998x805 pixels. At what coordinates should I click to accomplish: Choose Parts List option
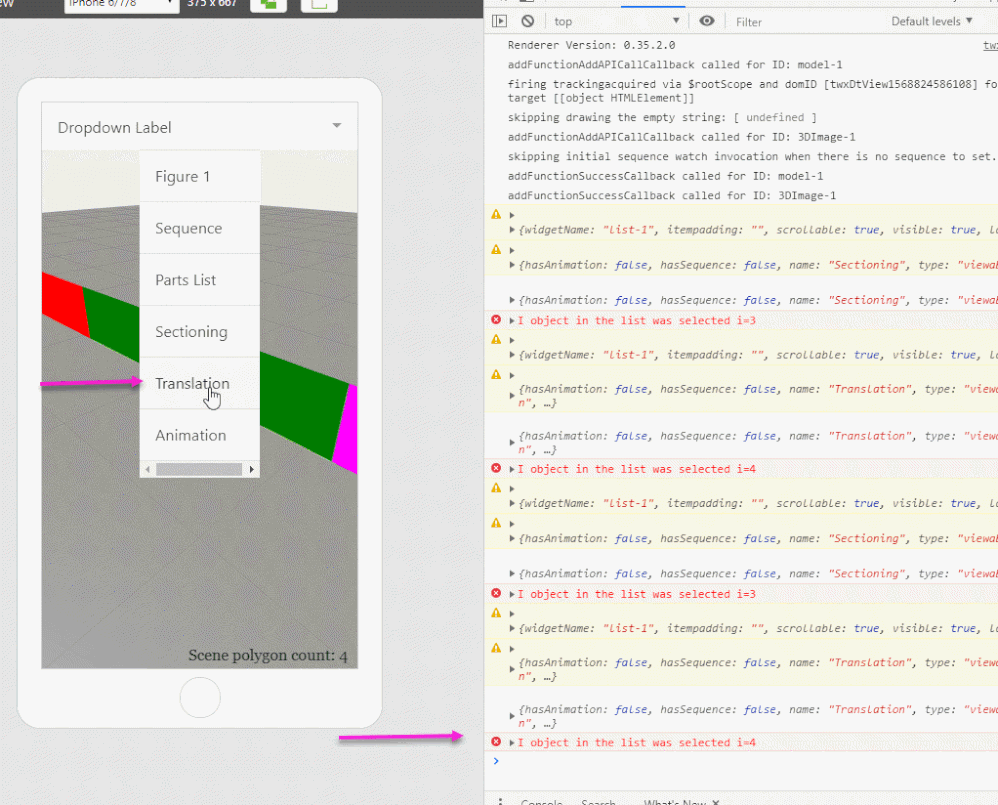(185, 280)
